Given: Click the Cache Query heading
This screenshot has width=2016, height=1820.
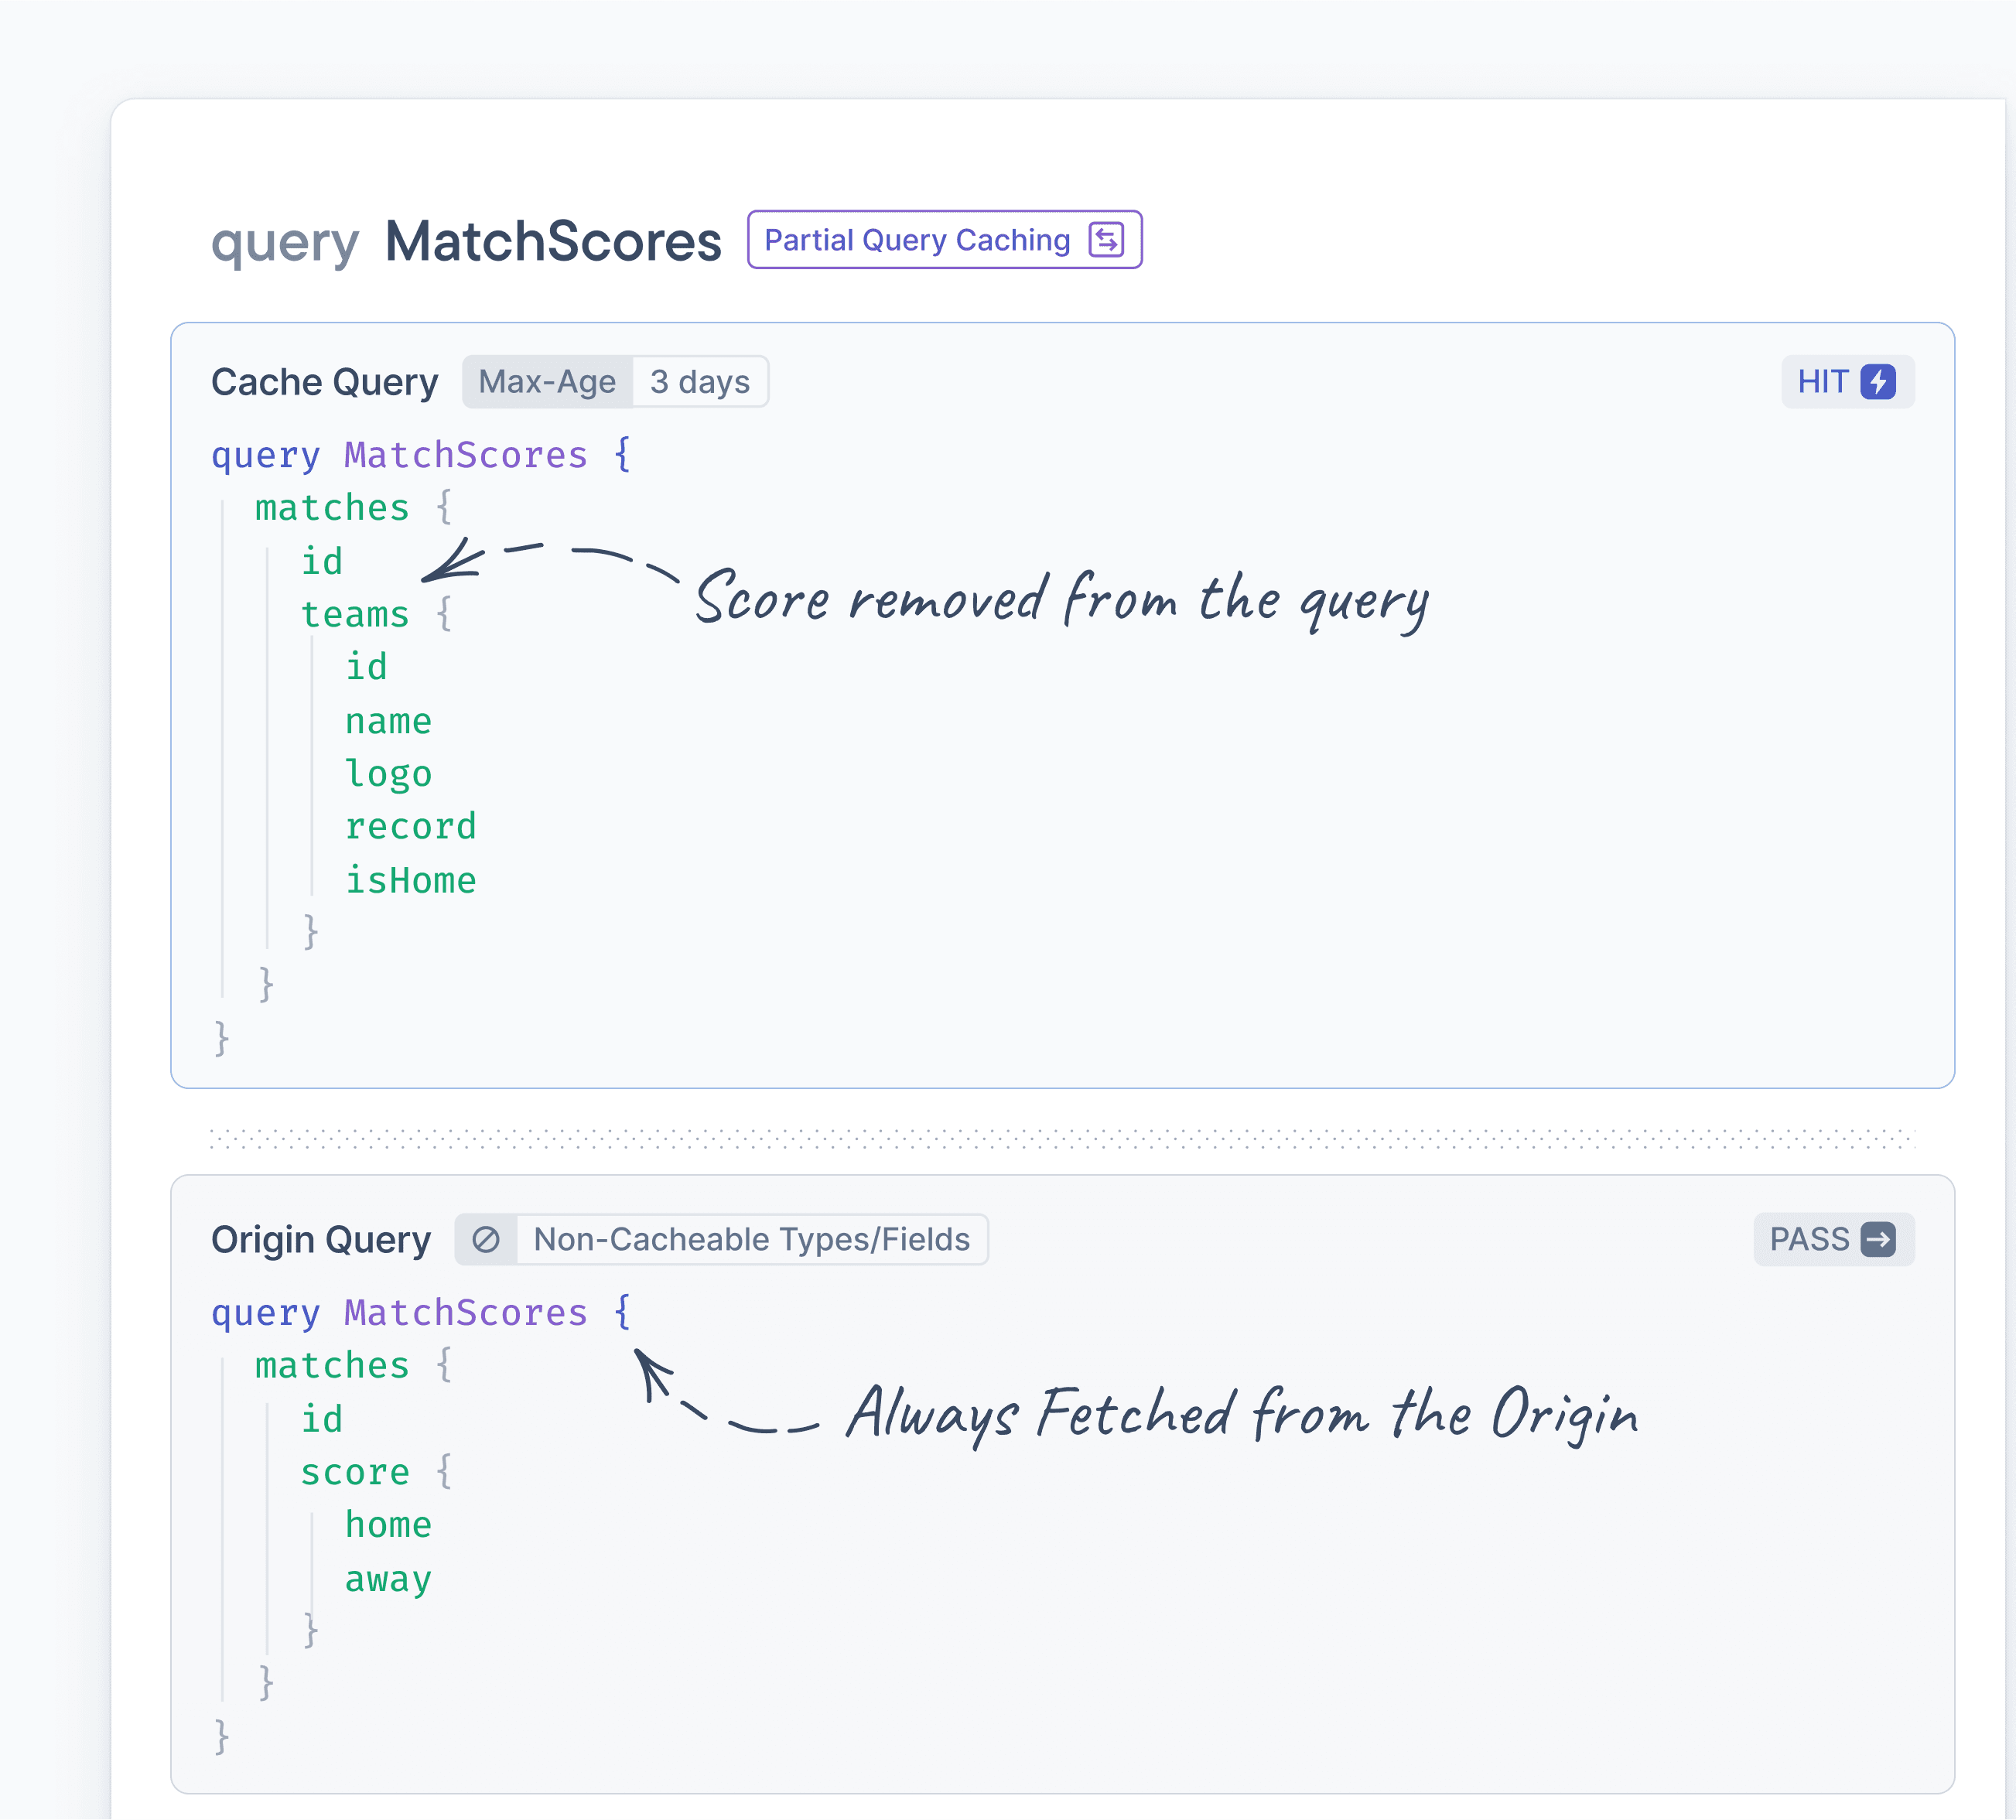Looking at the screenshot, I should pyautogui.click(x=324, y=382).
